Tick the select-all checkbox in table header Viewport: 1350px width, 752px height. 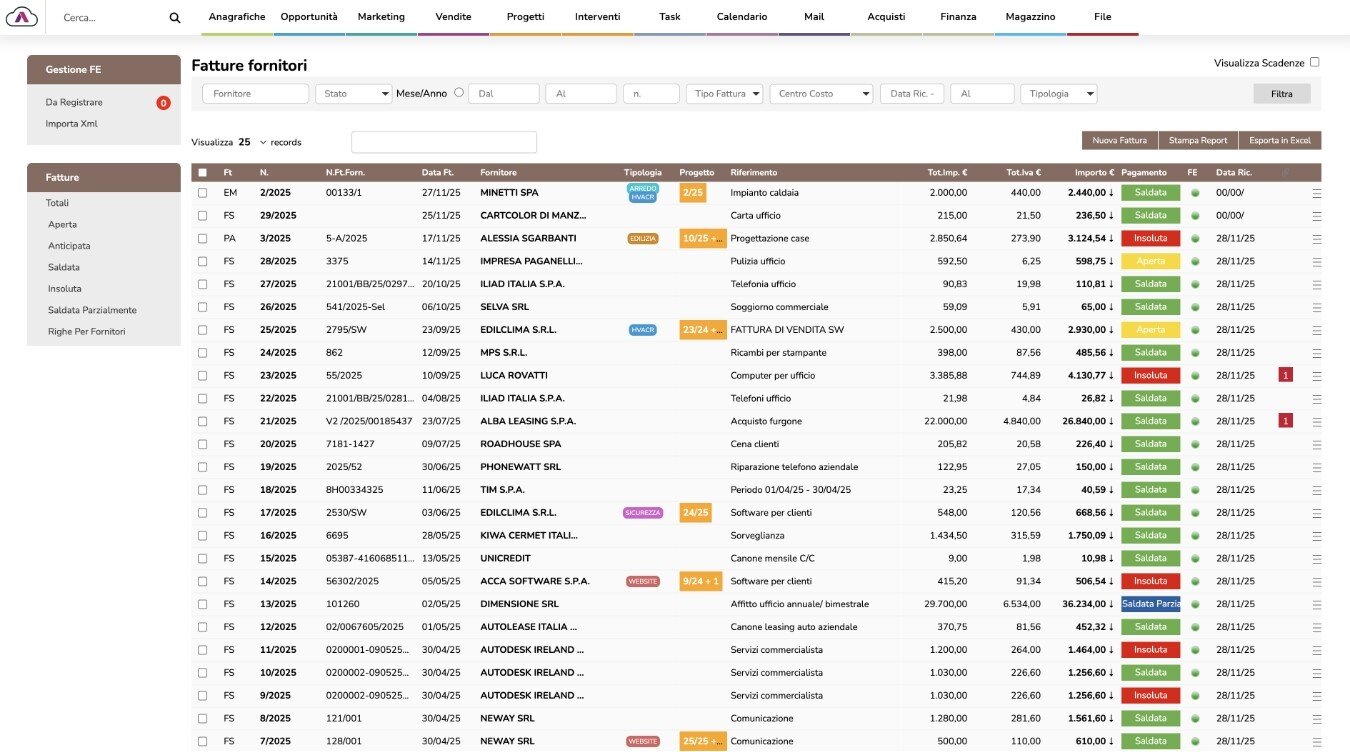[x=203, y=173]
